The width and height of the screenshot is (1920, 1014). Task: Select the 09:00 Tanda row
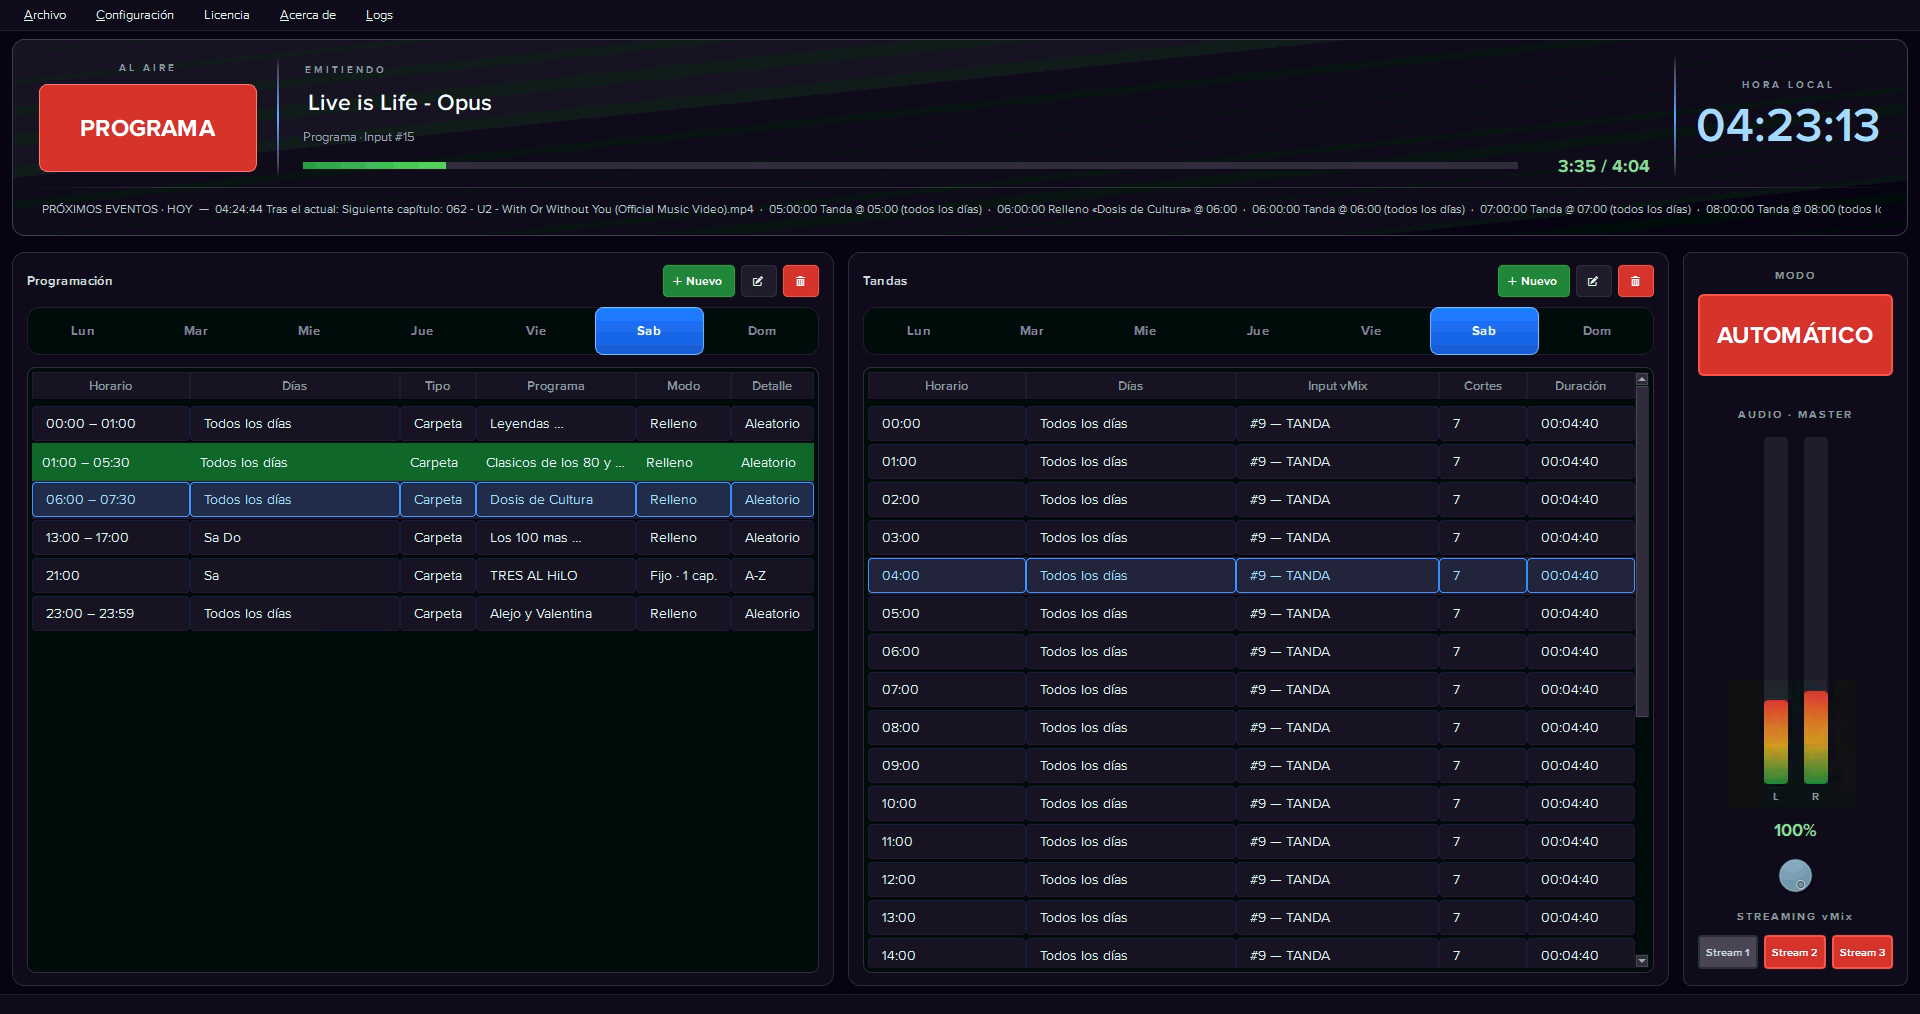coord(1251,766)
